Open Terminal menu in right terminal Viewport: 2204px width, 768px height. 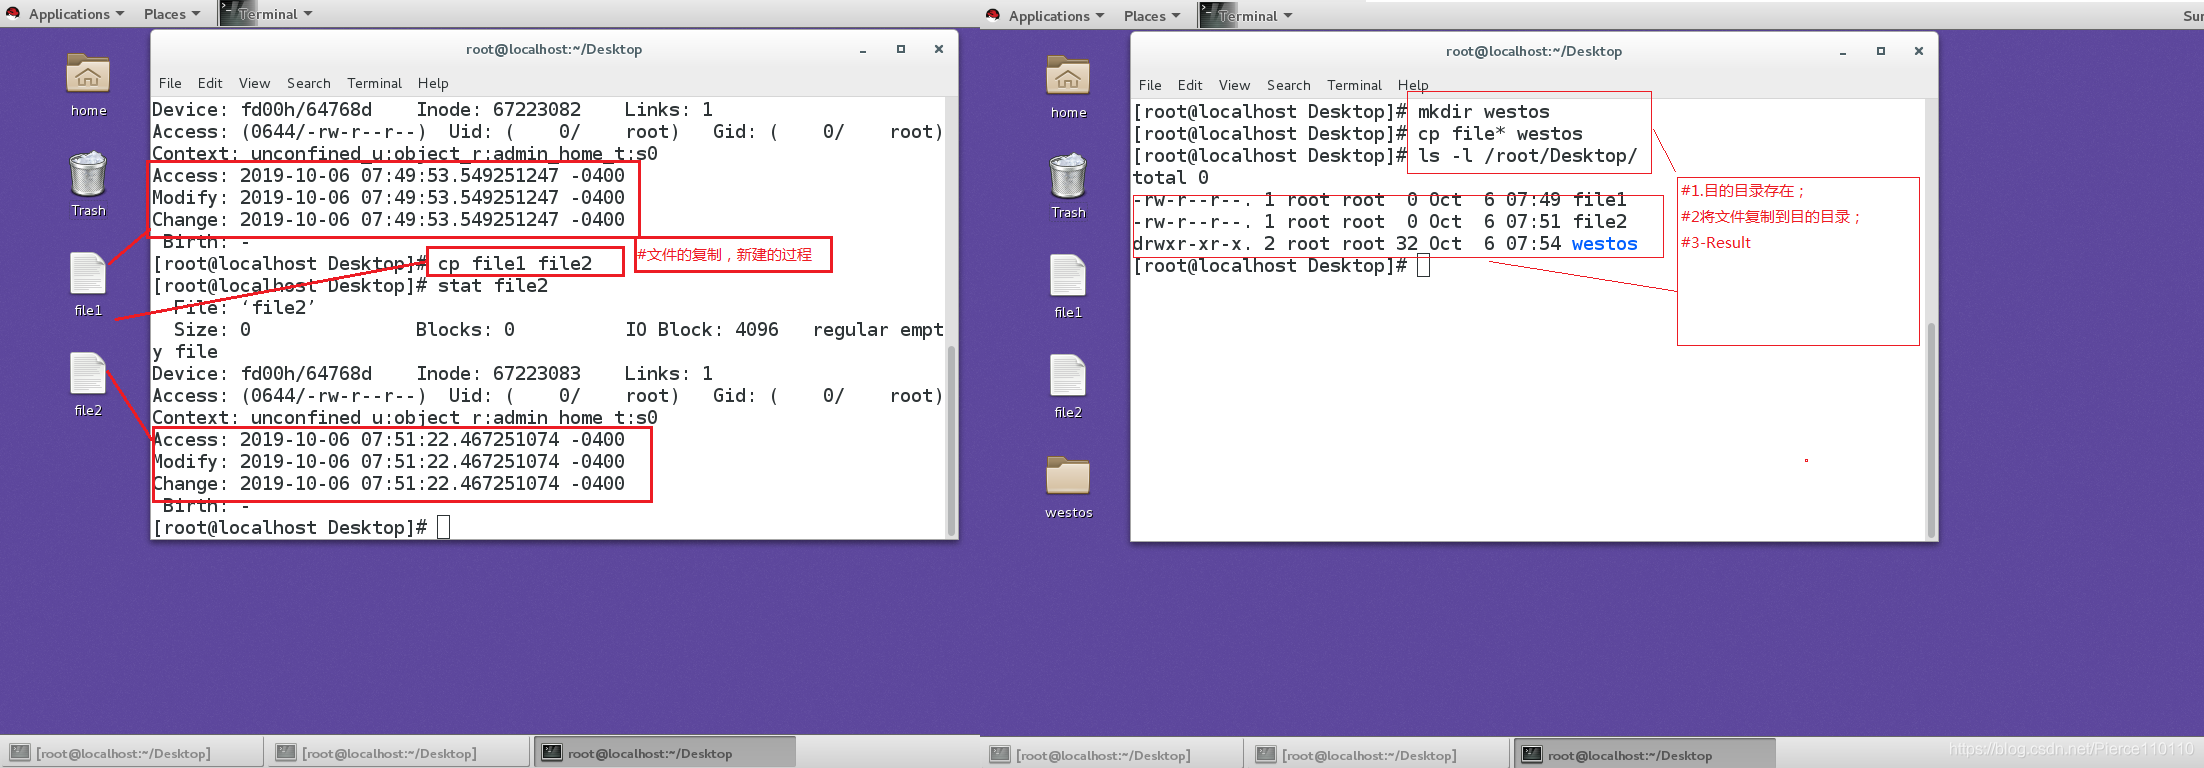(x=1354, y=85)
